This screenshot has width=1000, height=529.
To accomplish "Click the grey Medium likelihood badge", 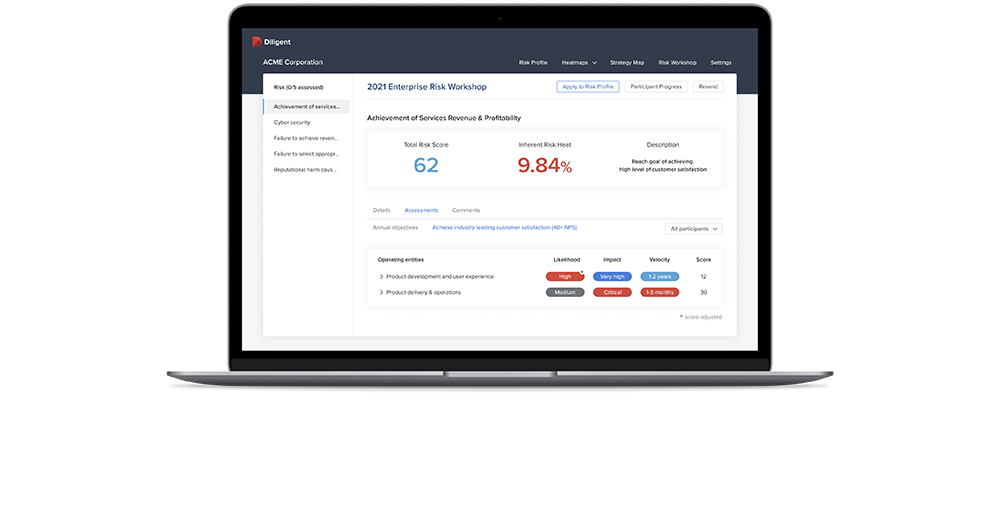I will click(565, 293).
